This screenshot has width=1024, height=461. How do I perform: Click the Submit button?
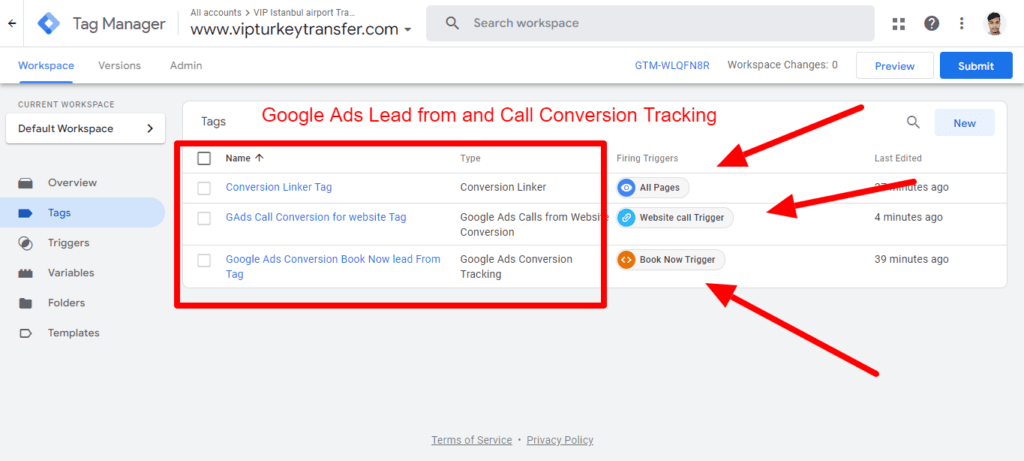point(976,65)
